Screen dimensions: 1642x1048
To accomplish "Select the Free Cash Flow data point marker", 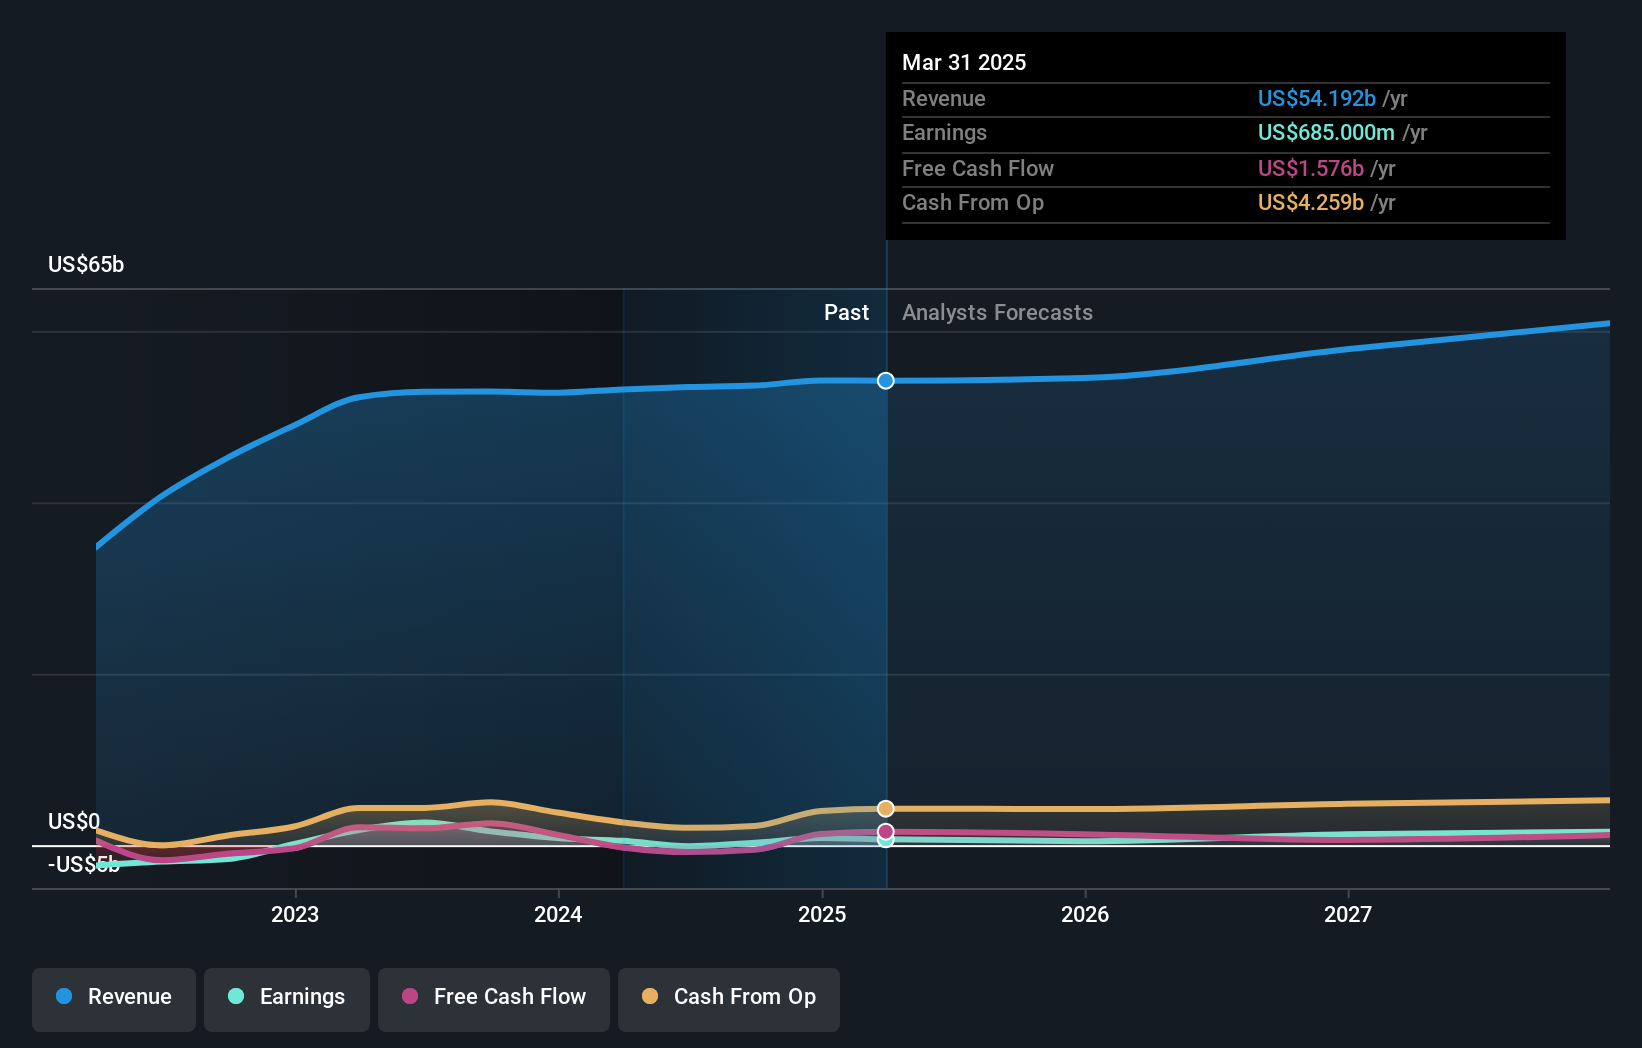I will [886, 832].
